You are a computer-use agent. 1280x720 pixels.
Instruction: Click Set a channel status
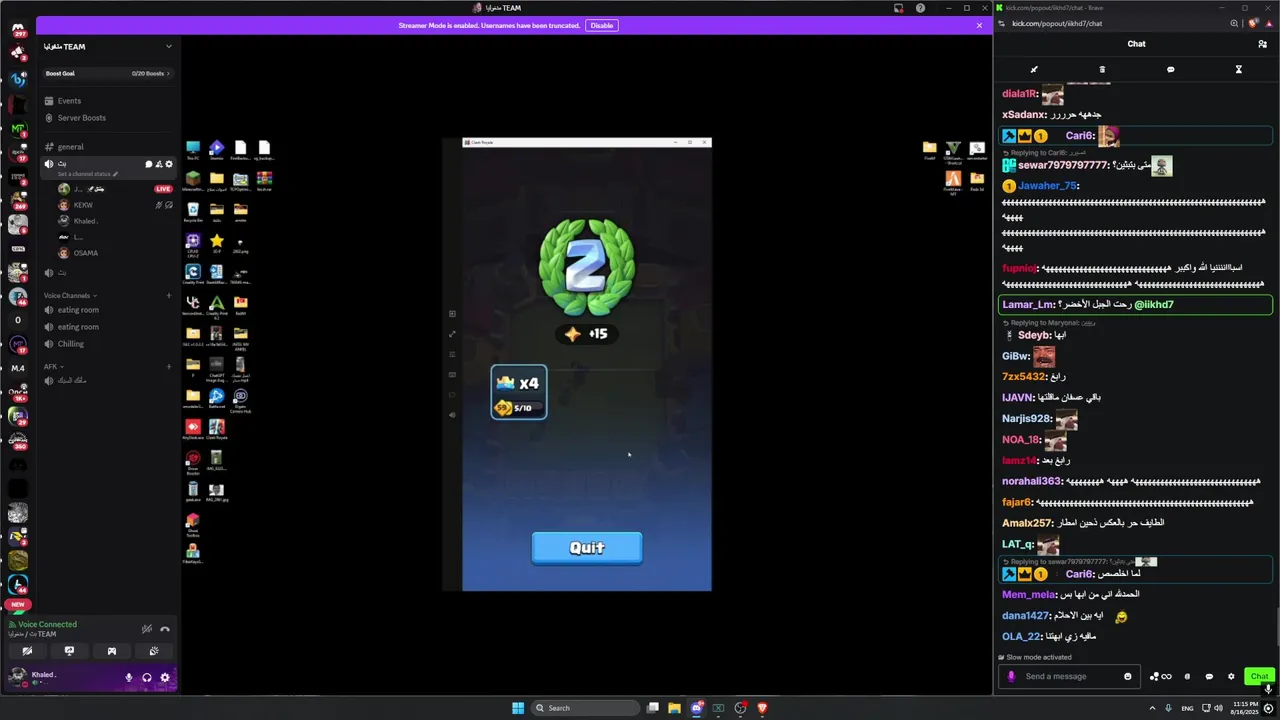pos(87,174)
